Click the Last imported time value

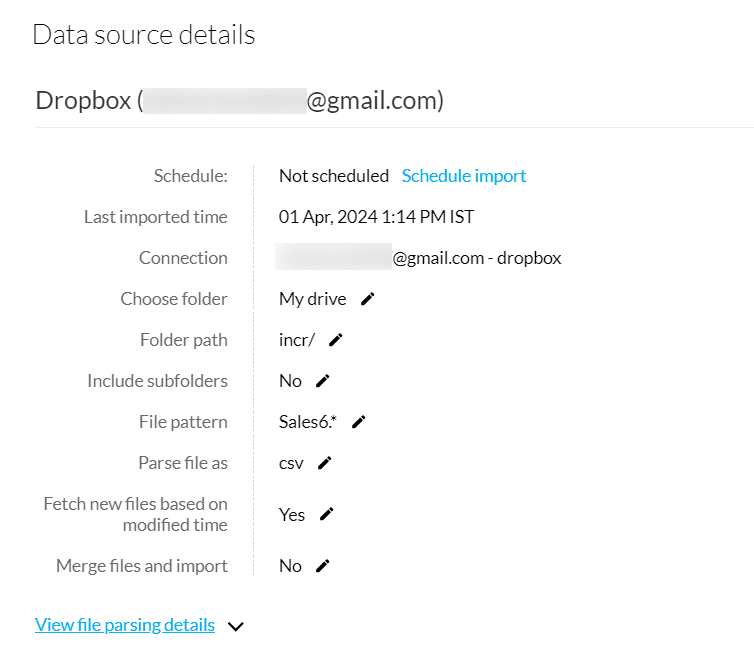376,217
